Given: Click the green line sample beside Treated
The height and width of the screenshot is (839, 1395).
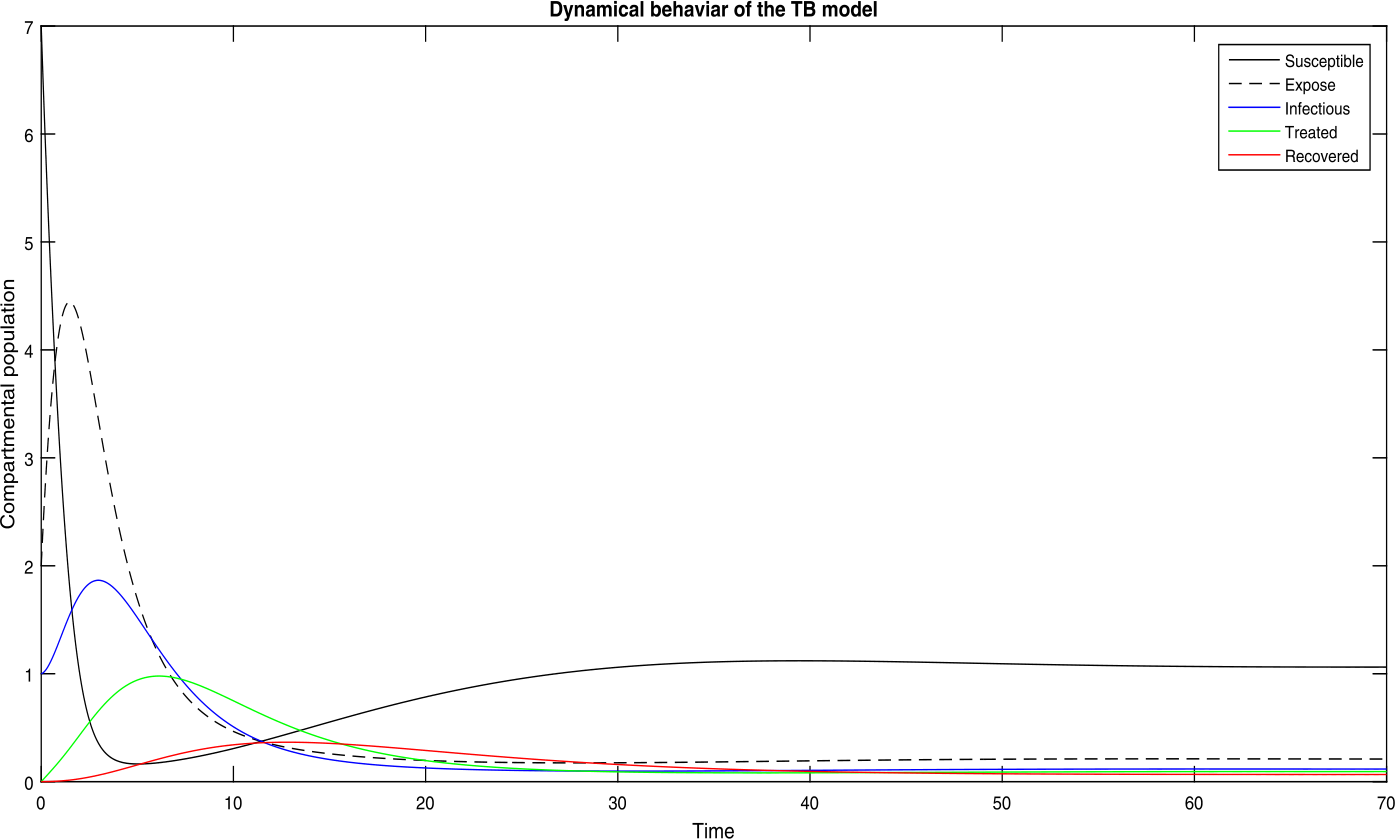Looking at the screenshot, I should click(x=1253, y=133).
